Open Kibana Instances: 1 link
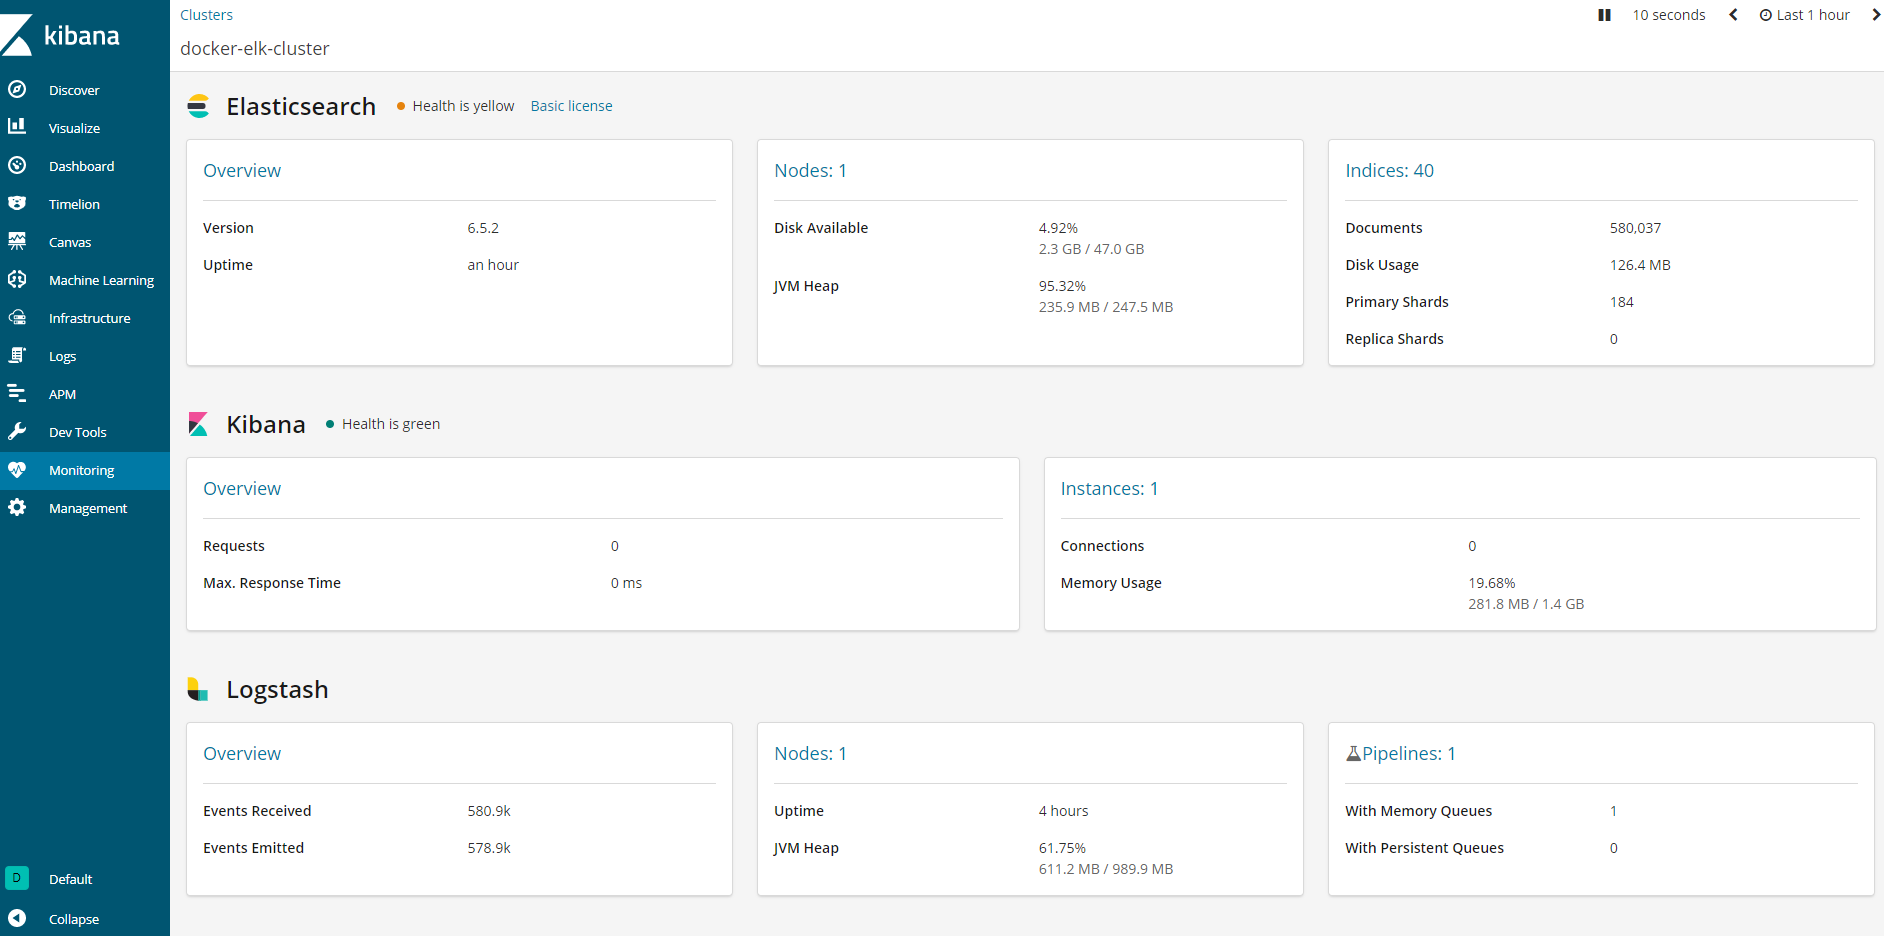This screenshot has height=936, width=1884. (1109, 489)
